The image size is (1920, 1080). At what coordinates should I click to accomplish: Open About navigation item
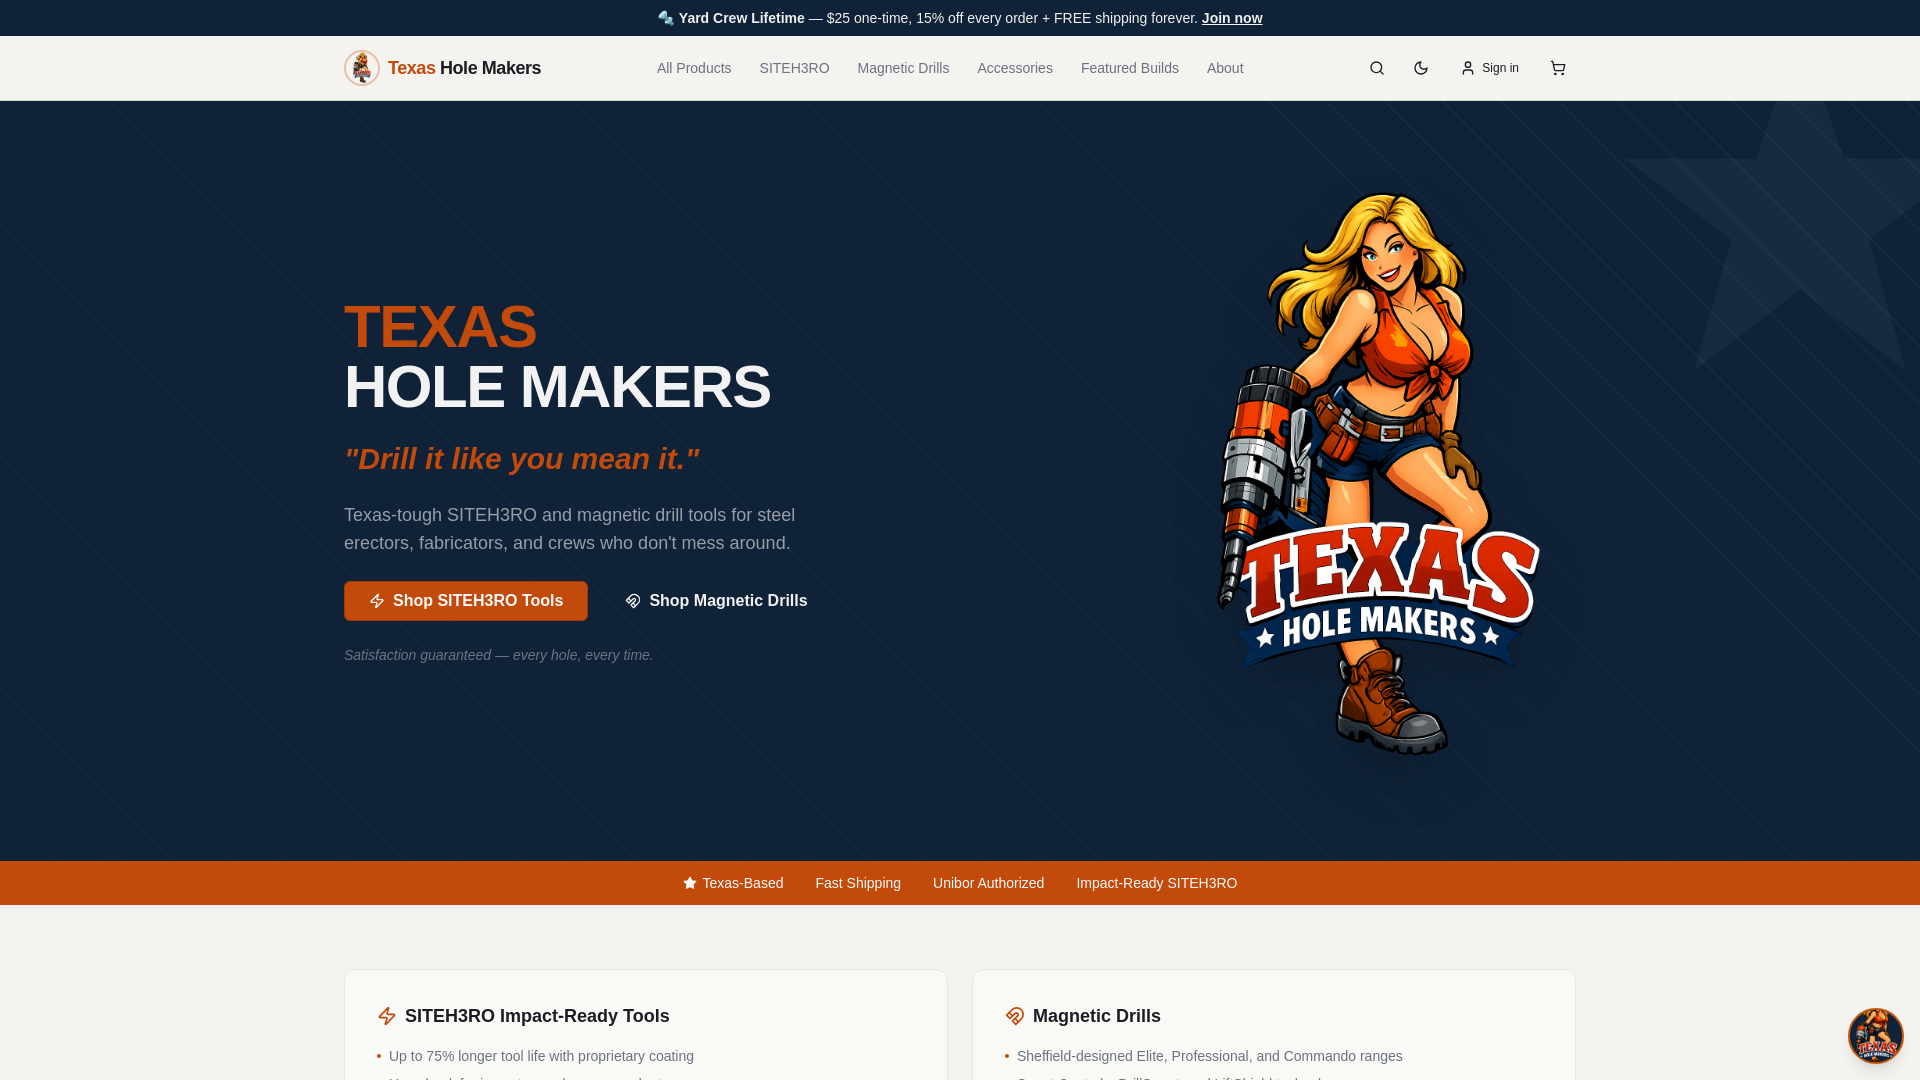1225,68
